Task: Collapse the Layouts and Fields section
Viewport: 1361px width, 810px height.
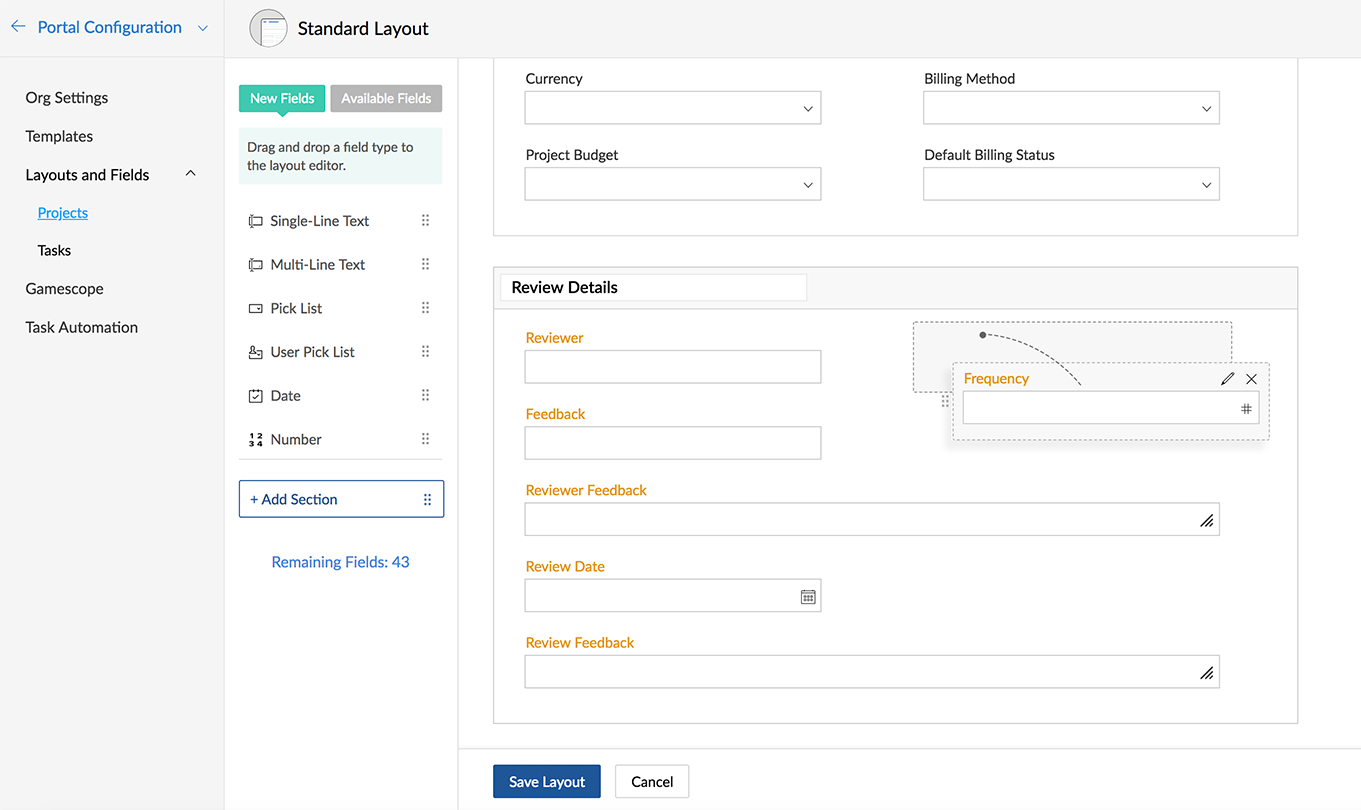Action: pos(191,174)
